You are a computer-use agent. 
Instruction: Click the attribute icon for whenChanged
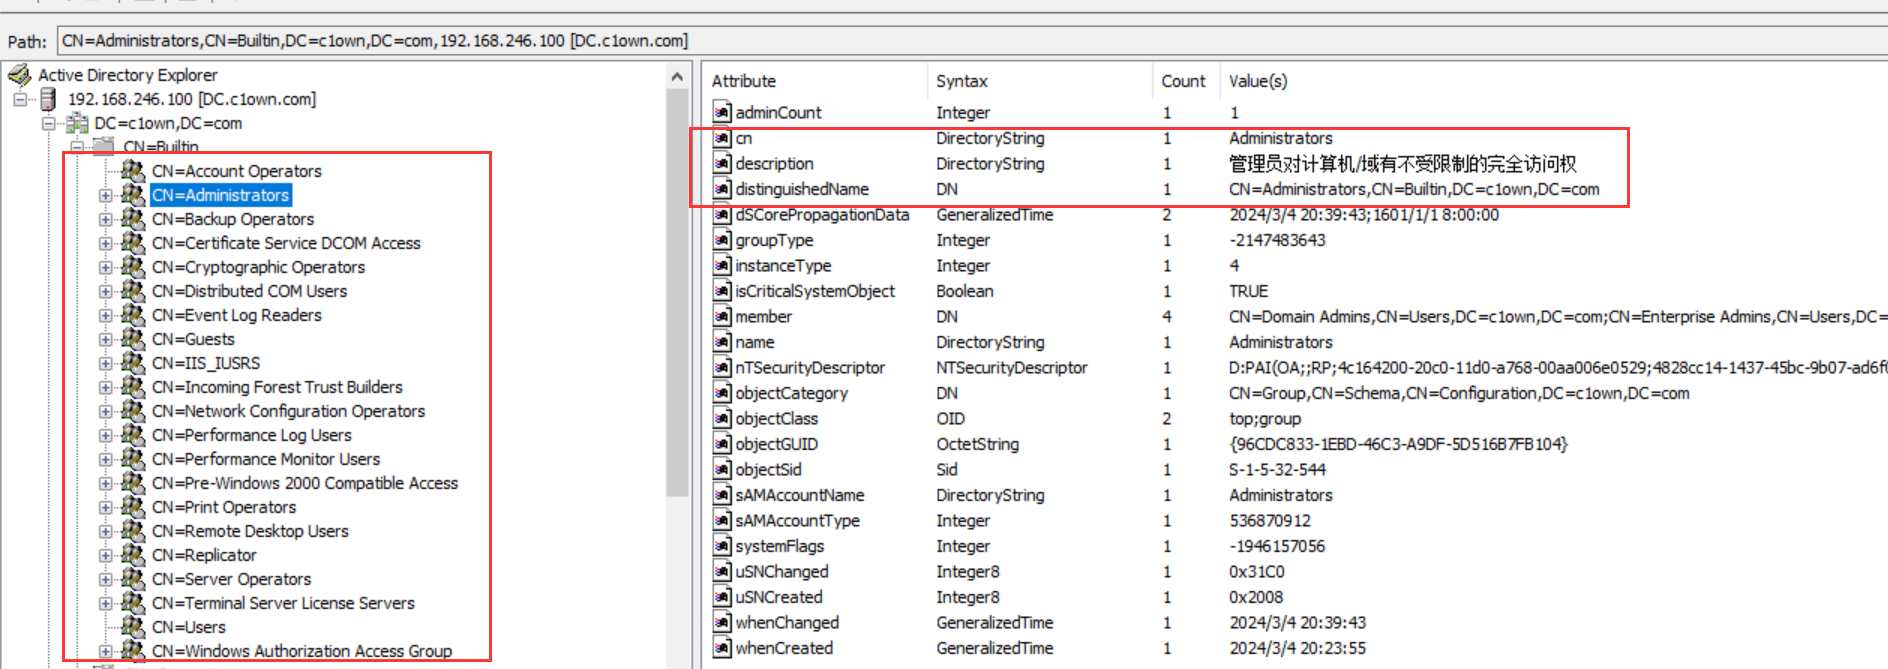pyautogui.click(x=722, y=622)
